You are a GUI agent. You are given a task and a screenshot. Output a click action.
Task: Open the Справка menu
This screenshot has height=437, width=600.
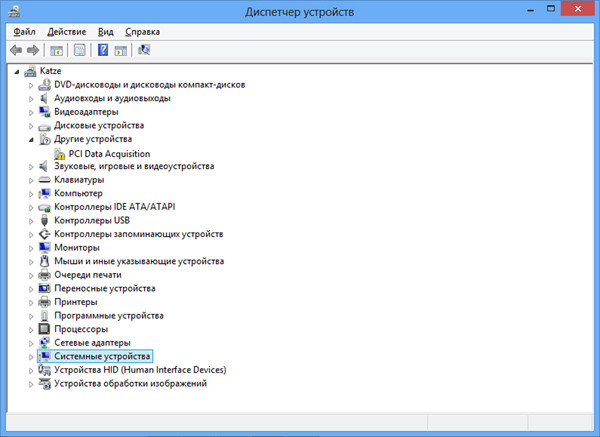click(142, 31)
